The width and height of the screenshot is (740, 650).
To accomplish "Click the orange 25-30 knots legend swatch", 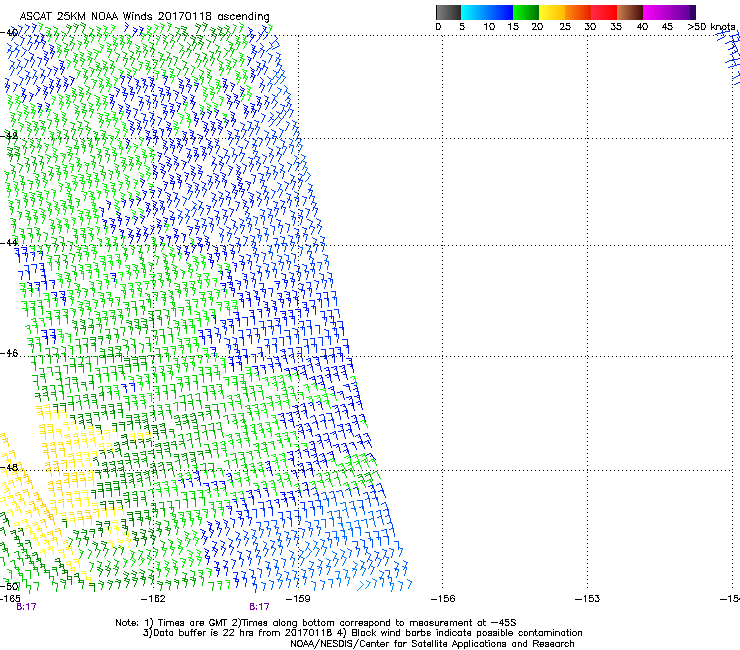I will click(x=578, y=12).
